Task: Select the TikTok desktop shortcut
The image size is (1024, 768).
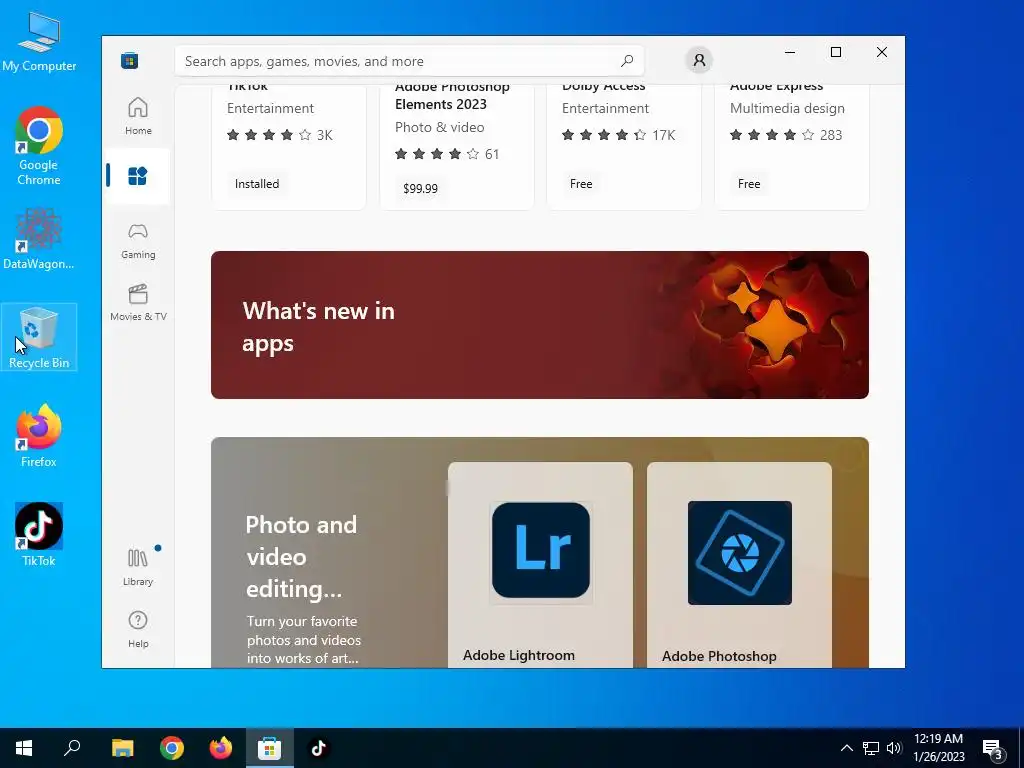Action: click(39, 534)
